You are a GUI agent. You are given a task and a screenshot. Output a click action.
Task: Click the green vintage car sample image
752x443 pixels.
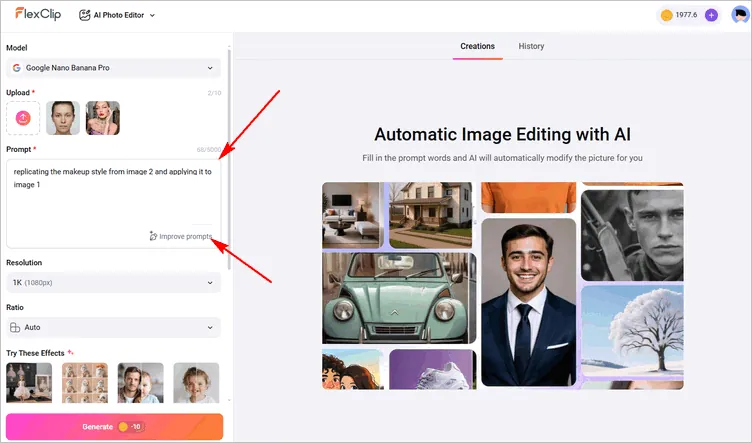tap(399, 298)
